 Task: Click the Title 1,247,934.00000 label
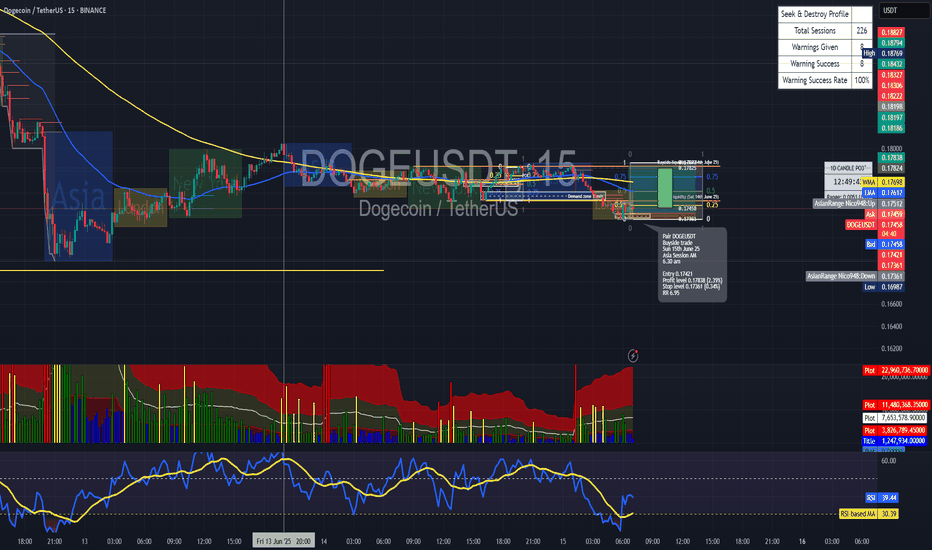(x=895, y=441)
